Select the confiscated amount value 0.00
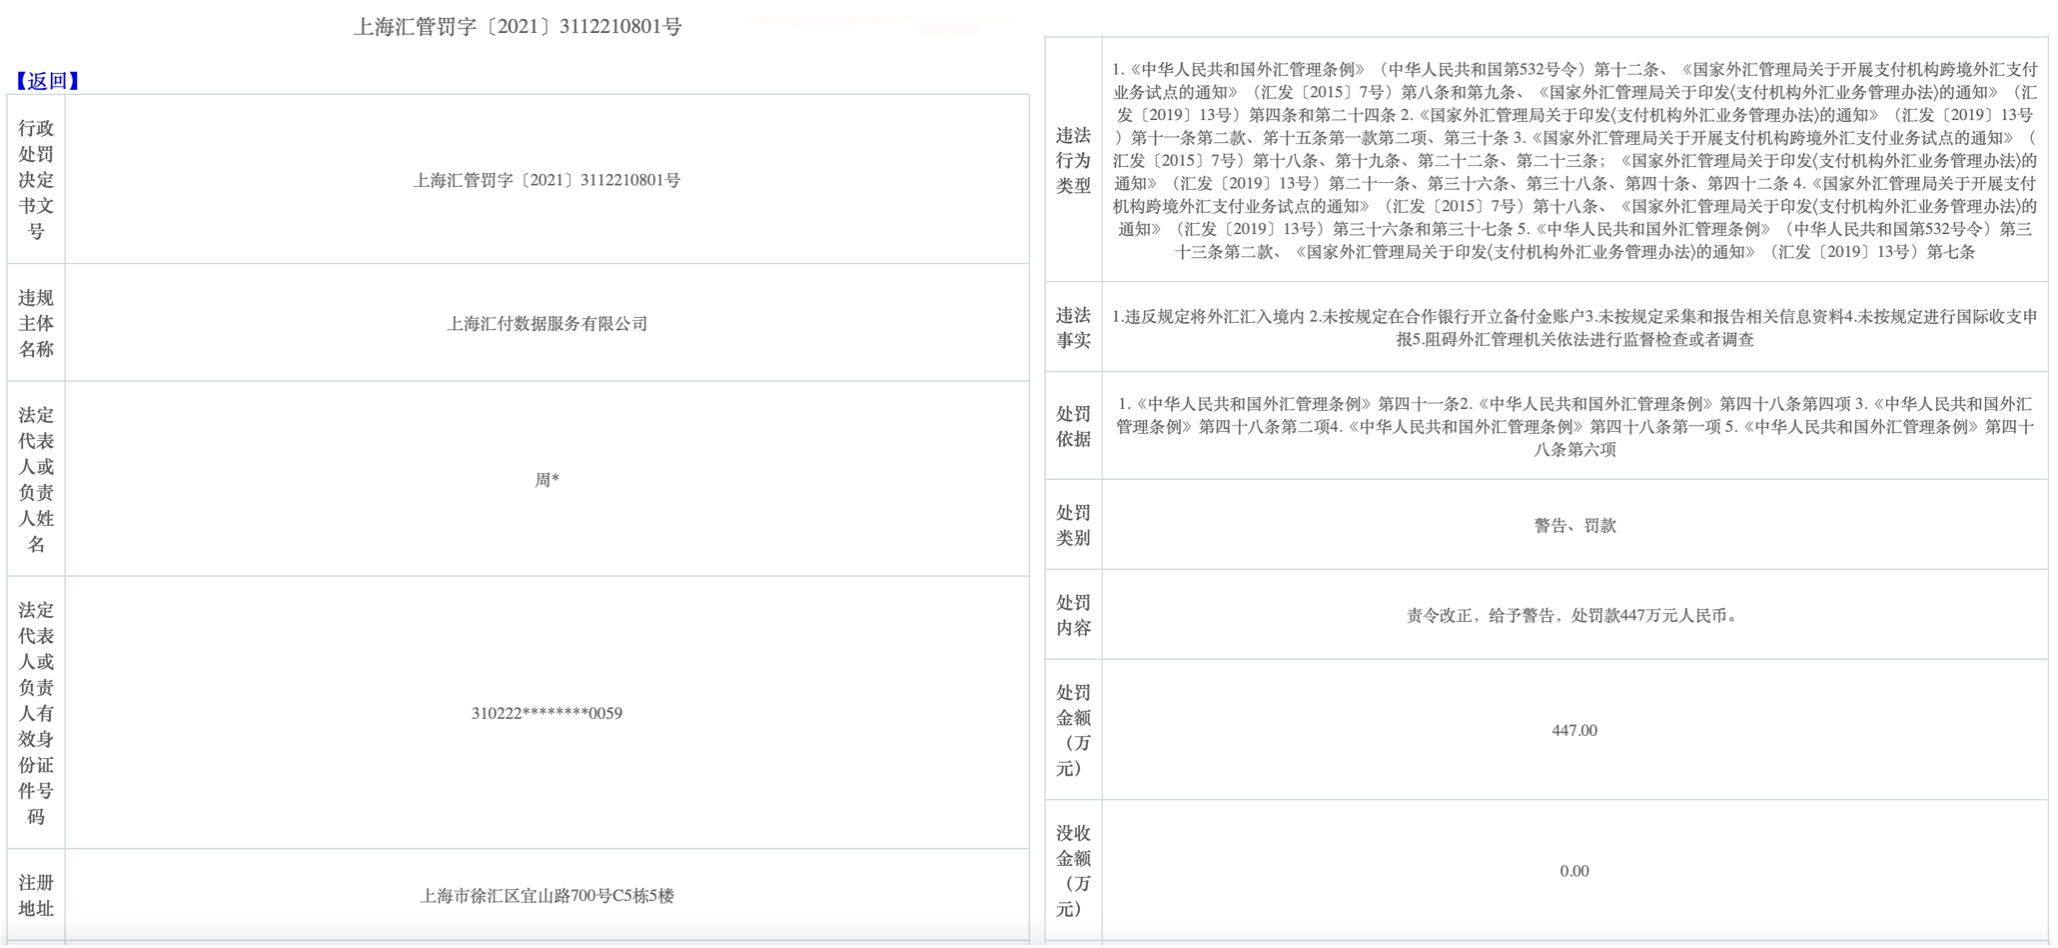Screen dimensions: 2058x948 (x=1574, y=871)
